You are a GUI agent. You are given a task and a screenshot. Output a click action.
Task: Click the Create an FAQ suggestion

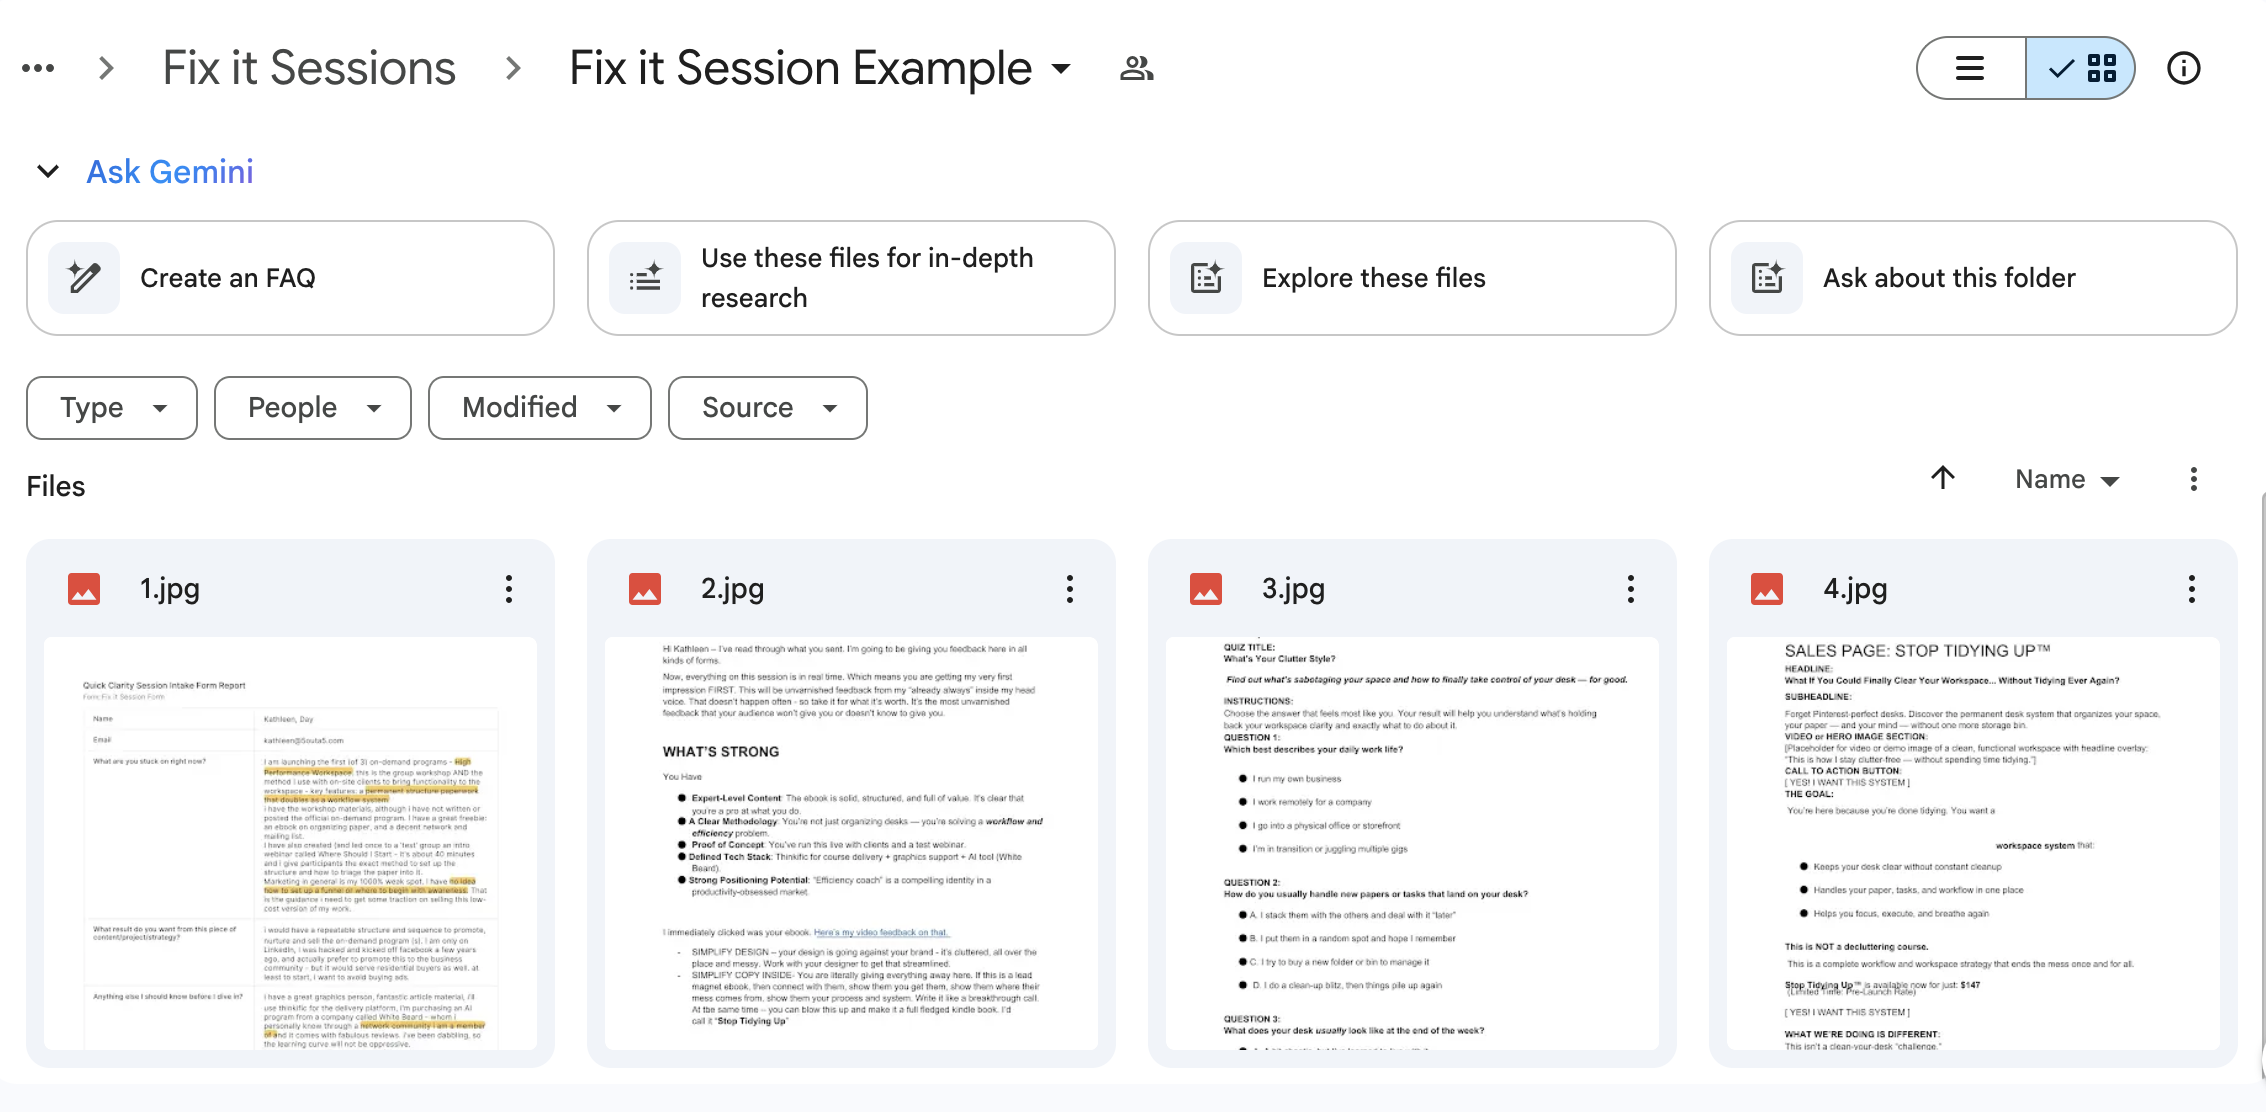click(x=290, y=278)
